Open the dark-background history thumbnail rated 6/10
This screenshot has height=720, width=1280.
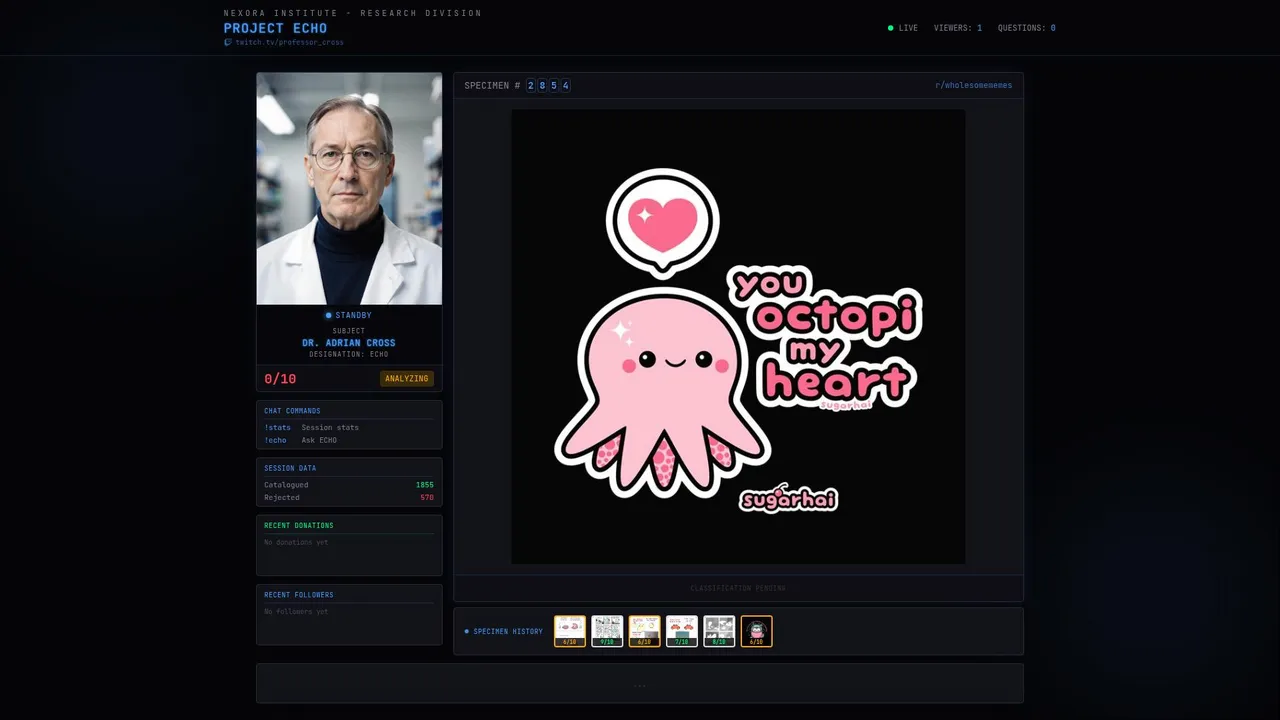(x=756, y=631)
